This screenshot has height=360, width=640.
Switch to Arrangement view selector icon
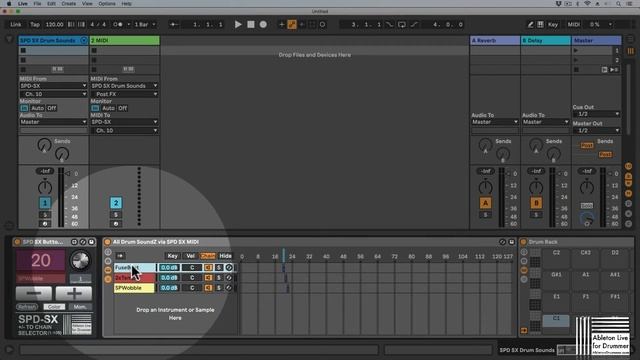tap(631, 40)
